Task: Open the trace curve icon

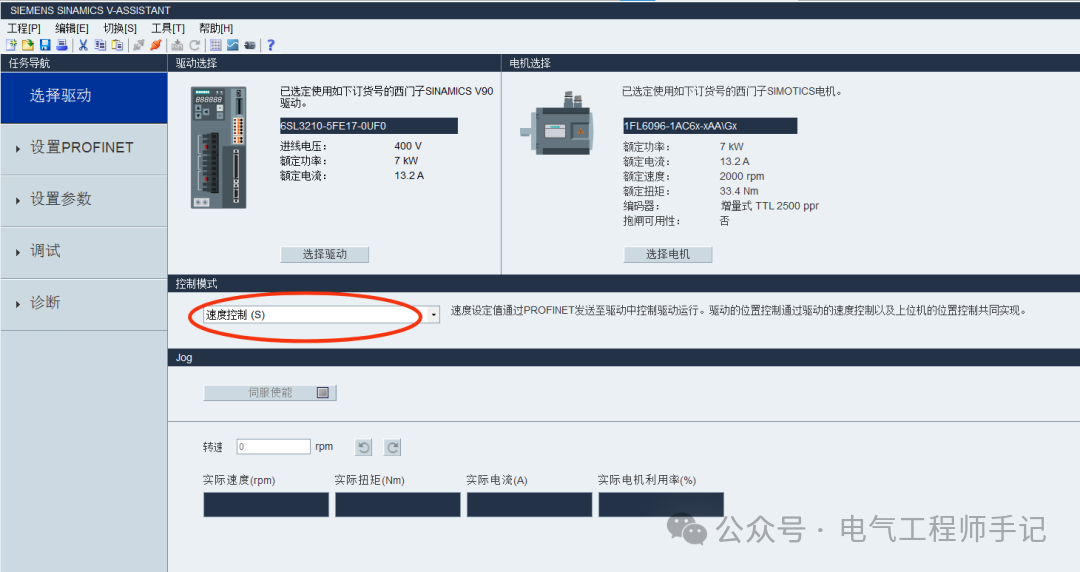Action: click(233, 45)
